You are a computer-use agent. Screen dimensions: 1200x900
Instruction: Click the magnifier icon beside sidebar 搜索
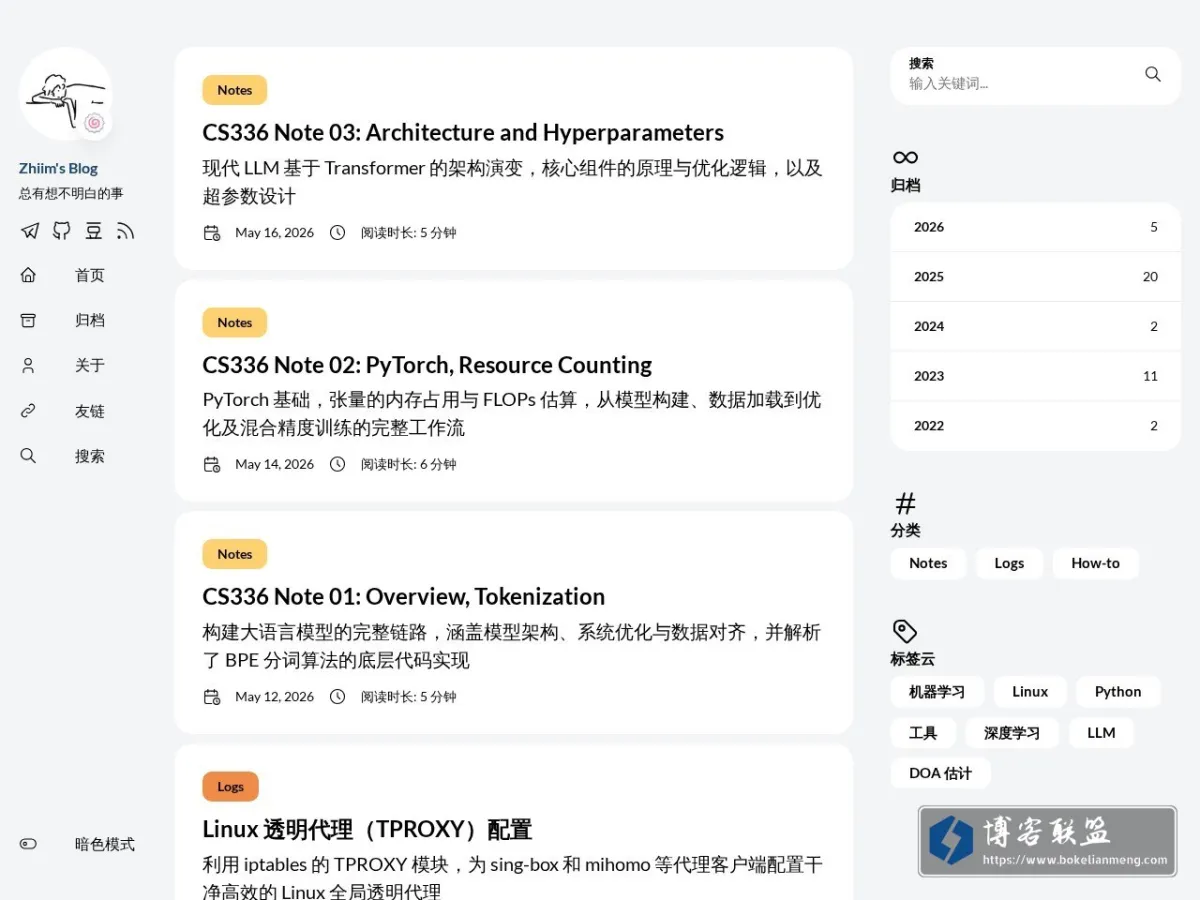28,456
